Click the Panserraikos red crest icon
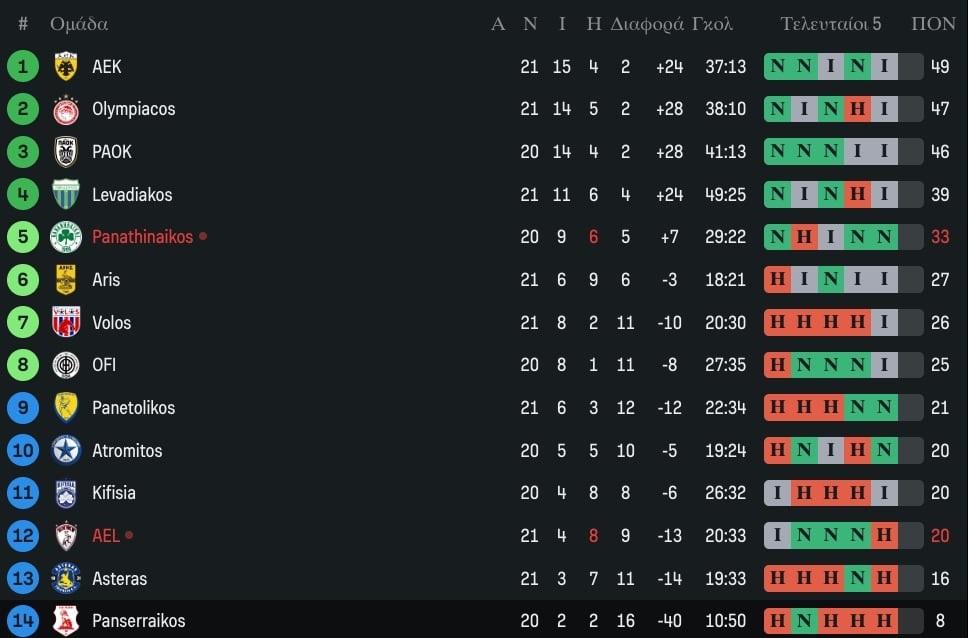The image size is (968, 638). click(66, 620)
